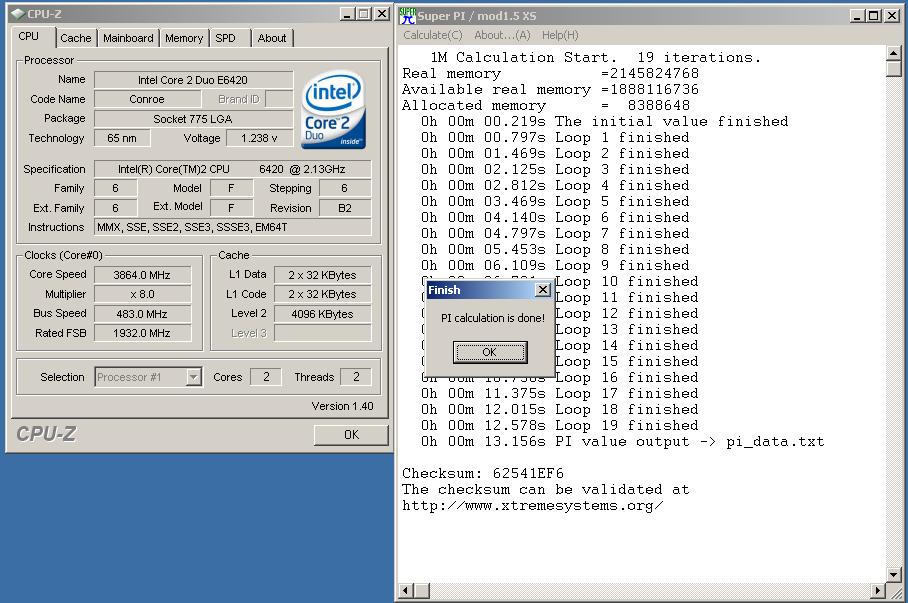
Task: Click the 'Checksum: 62541EF6' line
Action: tap(483, 473)
